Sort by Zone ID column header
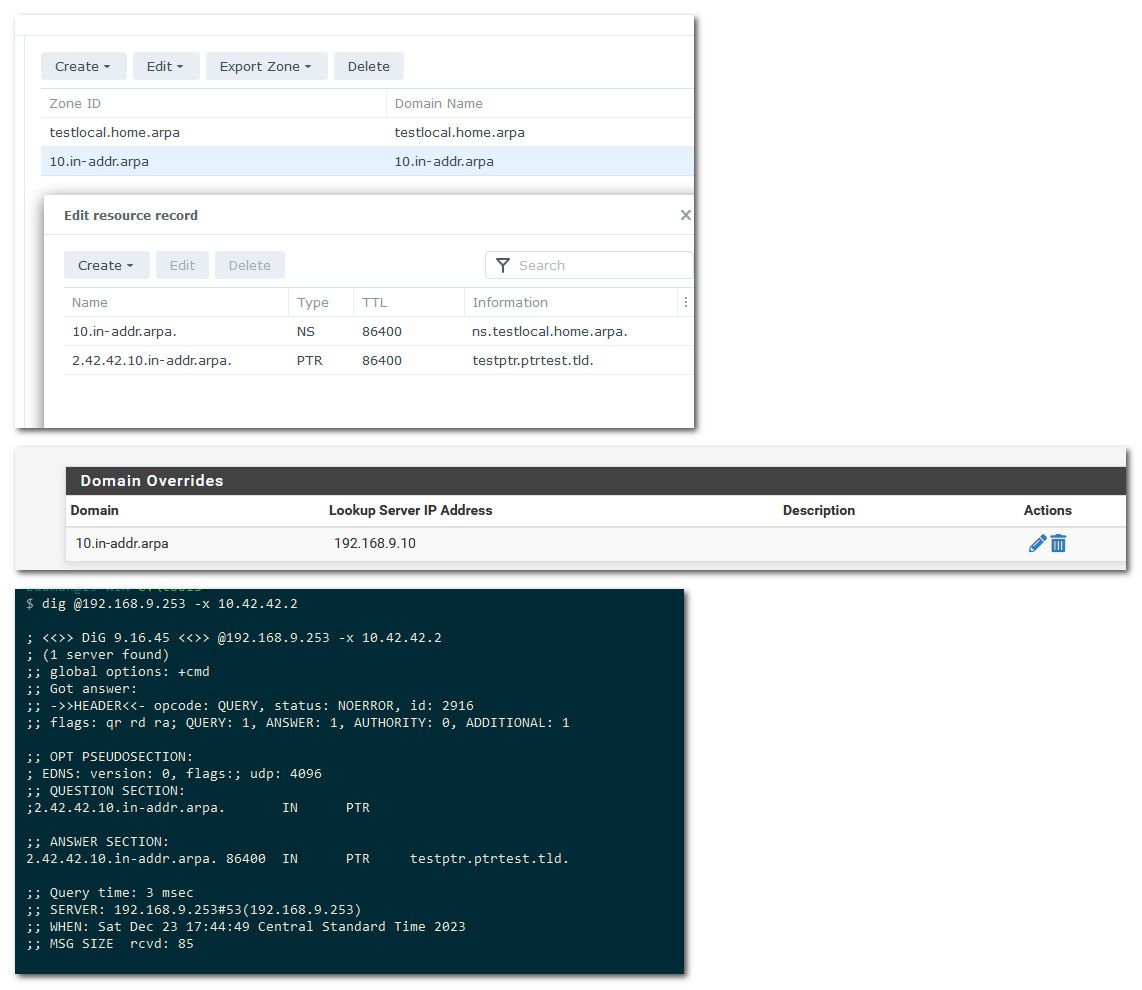Image resolution: width=1142 pixels, height=990 pixels. pos(213,103)
